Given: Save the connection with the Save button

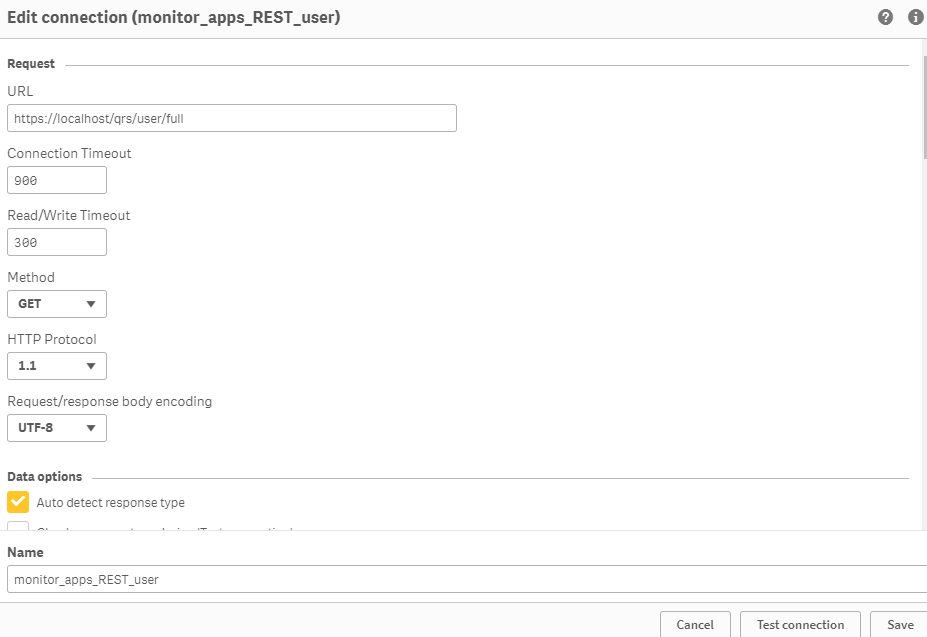Looking at the screenshot, I should coord(899,625).
